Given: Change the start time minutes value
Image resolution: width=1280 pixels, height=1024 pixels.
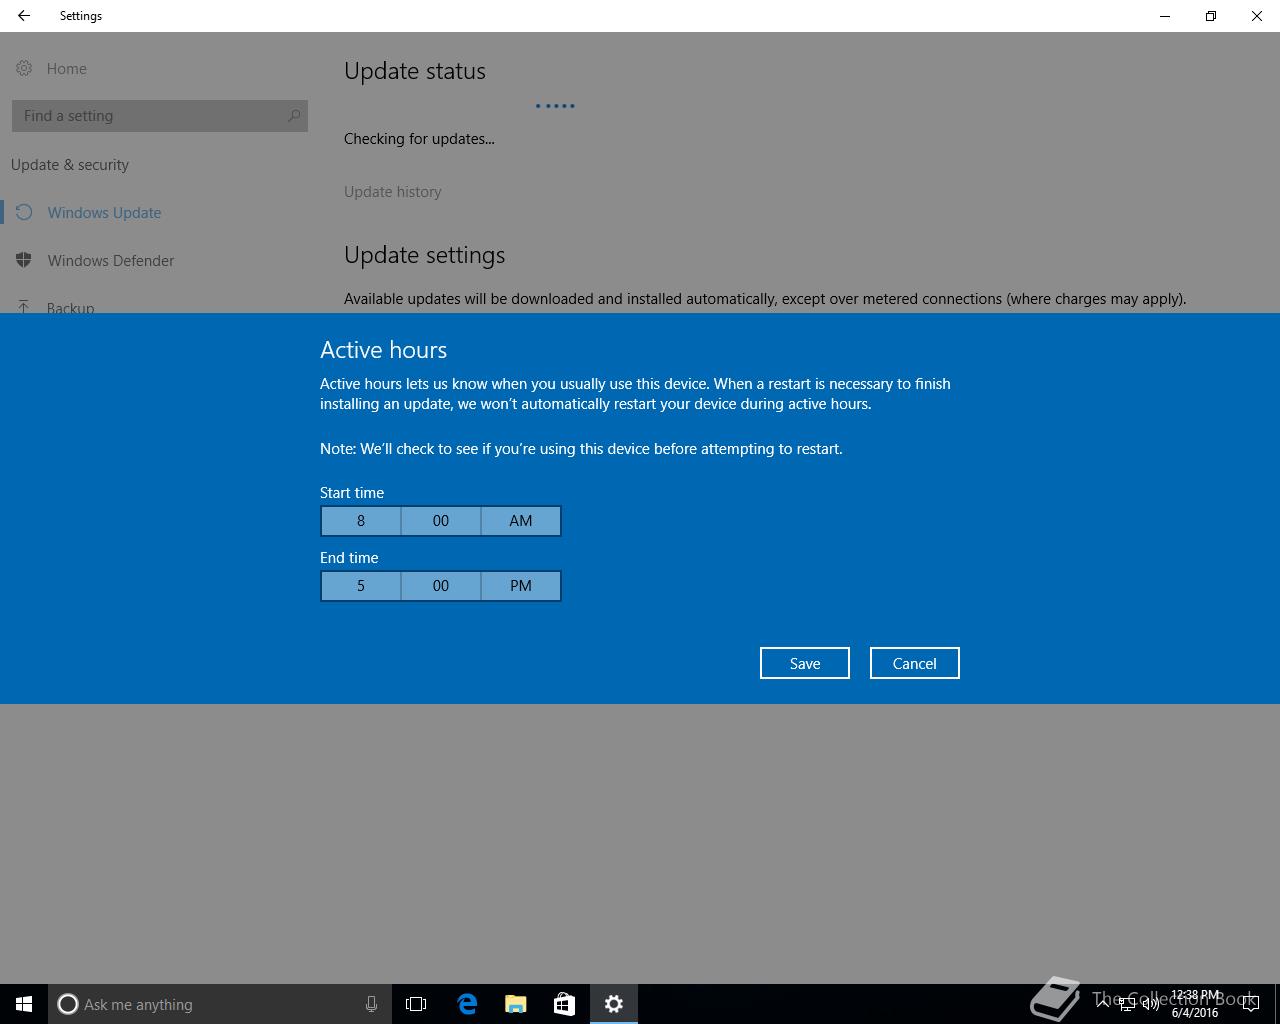Looking at the screenshot, I should 441,521.
